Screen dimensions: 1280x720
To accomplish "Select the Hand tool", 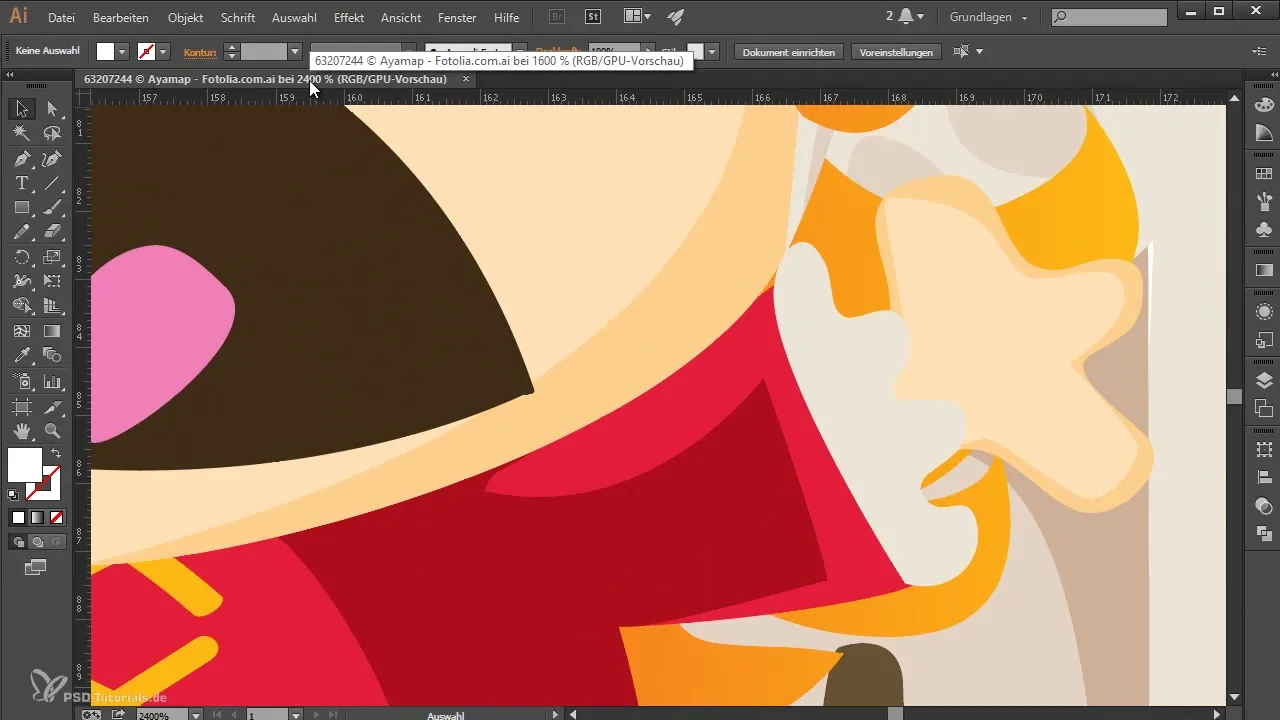I will (x=21, y=431).
